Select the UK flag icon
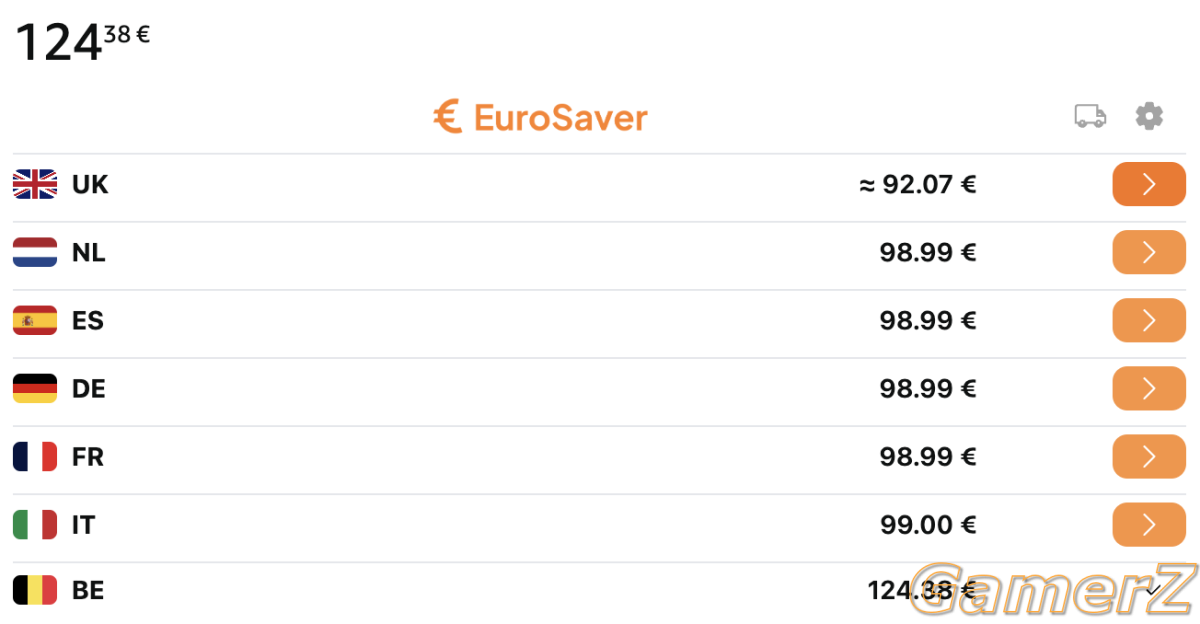The width and height of the screenshot is (1200, 624). click(x=35, y=184)
